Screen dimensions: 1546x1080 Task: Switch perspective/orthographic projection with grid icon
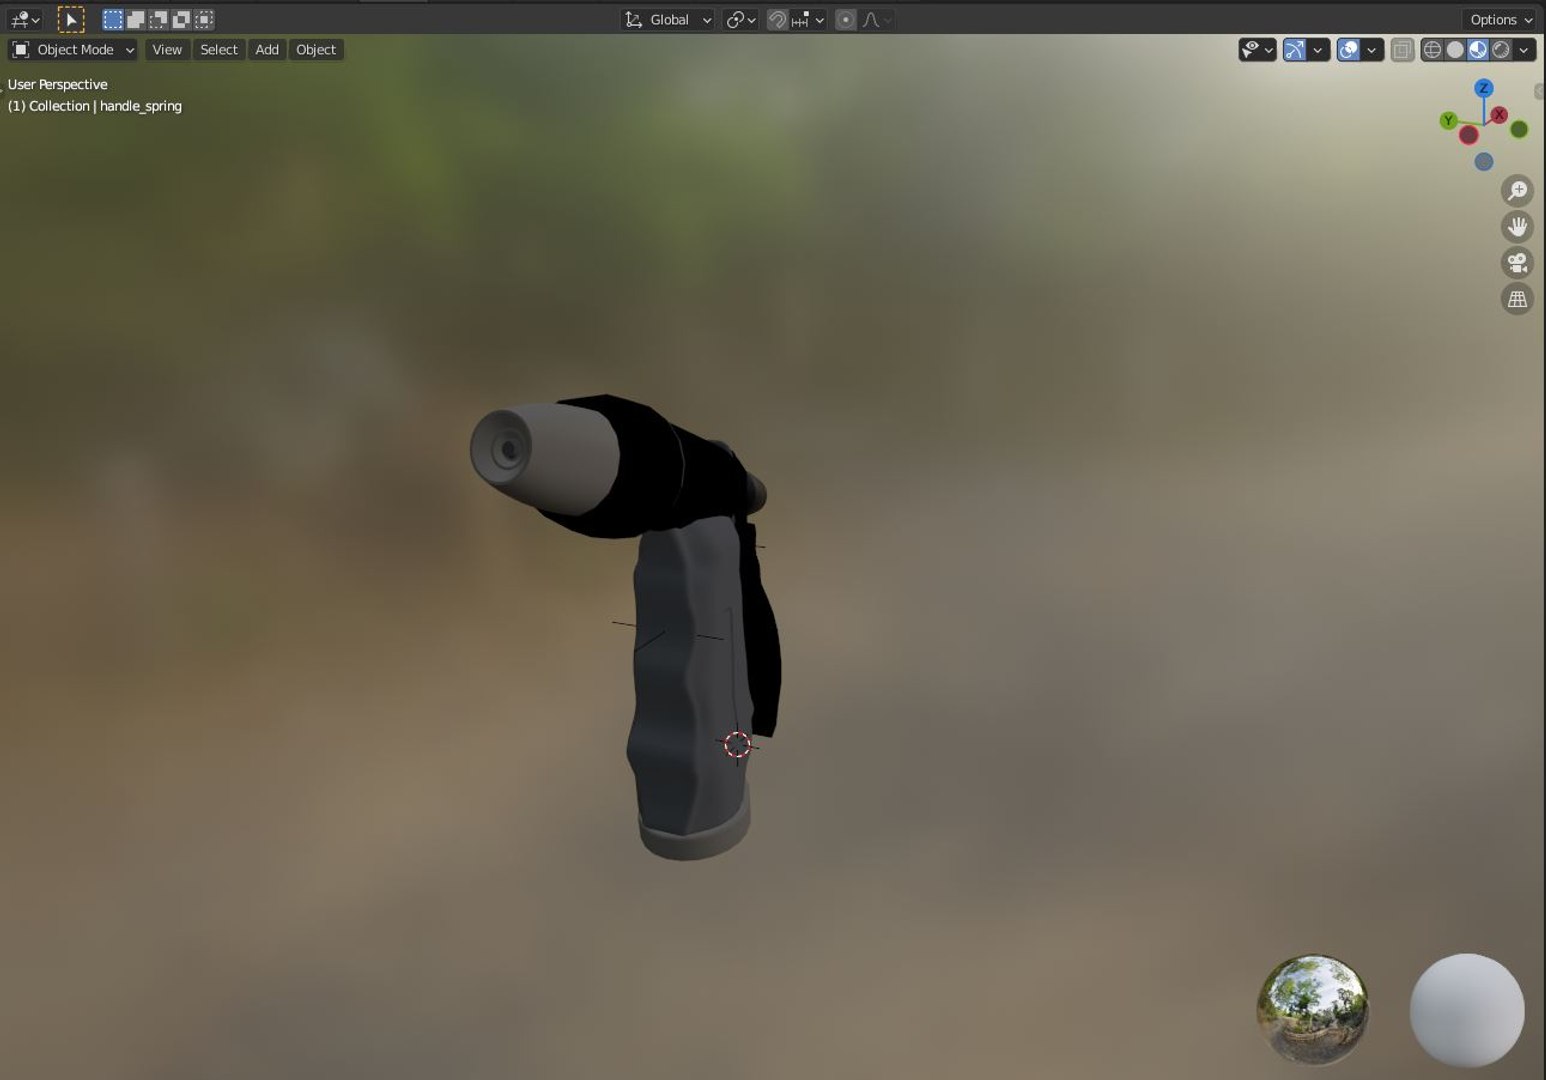pyautogui.click(x=1517, y=299)
